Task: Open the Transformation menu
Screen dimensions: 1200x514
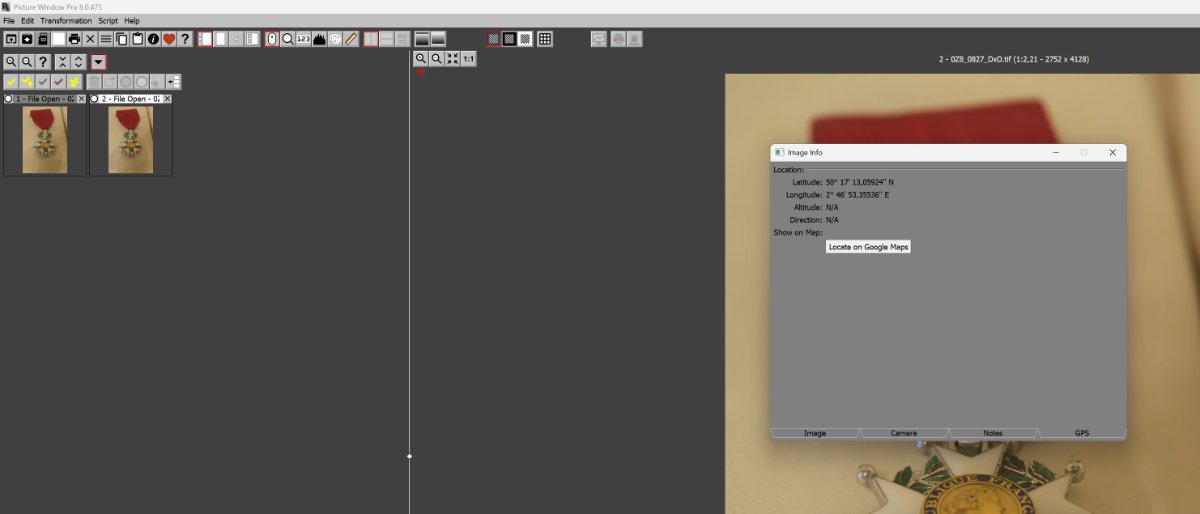Action: point(66,20)
